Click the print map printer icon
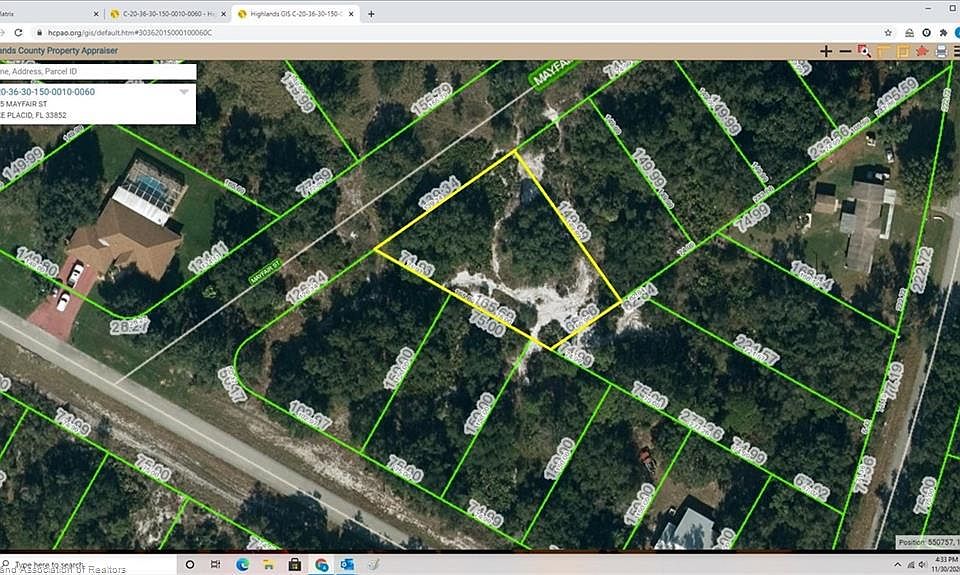Viewport: 960px width, 575px height. point(942,51)
